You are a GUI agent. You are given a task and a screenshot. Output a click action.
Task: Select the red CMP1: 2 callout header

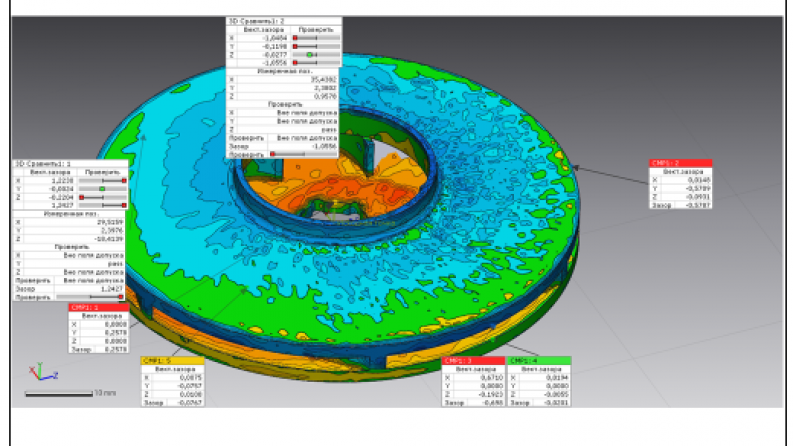[680, 162]
